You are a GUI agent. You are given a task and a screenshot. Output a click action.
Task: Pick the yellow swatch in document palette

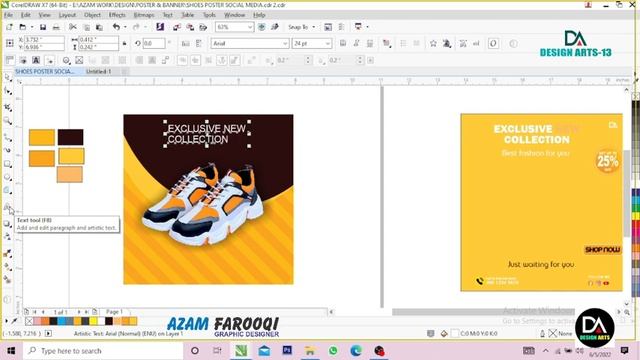pos(93,321)
